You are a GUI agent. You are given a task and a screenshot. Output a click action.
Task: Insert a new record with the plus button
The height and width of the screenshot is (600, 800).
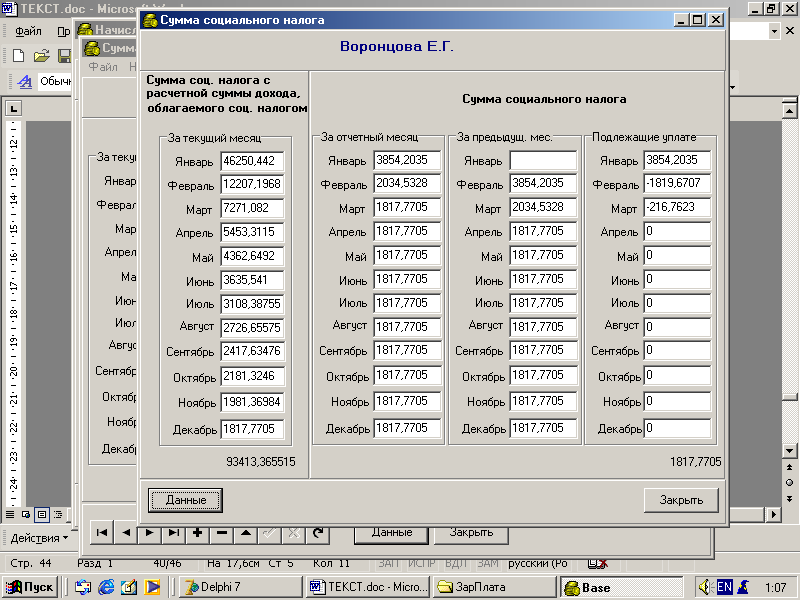click(197, 533)
